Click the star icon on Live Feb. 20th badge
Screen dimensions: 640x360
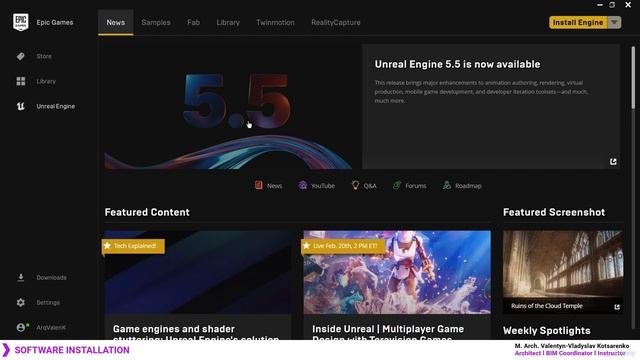(x=307, y=246)
